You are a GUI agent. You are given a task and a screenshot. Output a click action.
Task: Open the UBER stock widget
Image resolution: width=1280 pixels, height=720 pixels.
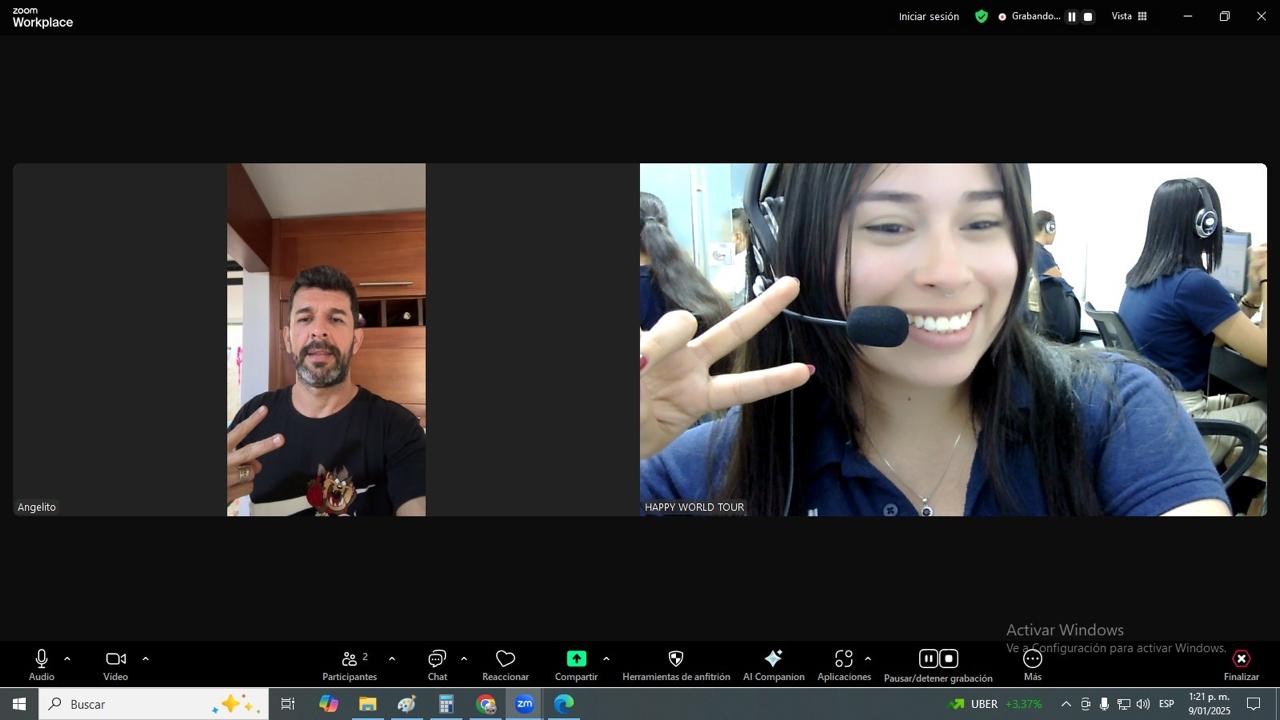click(x=996, y=704)
